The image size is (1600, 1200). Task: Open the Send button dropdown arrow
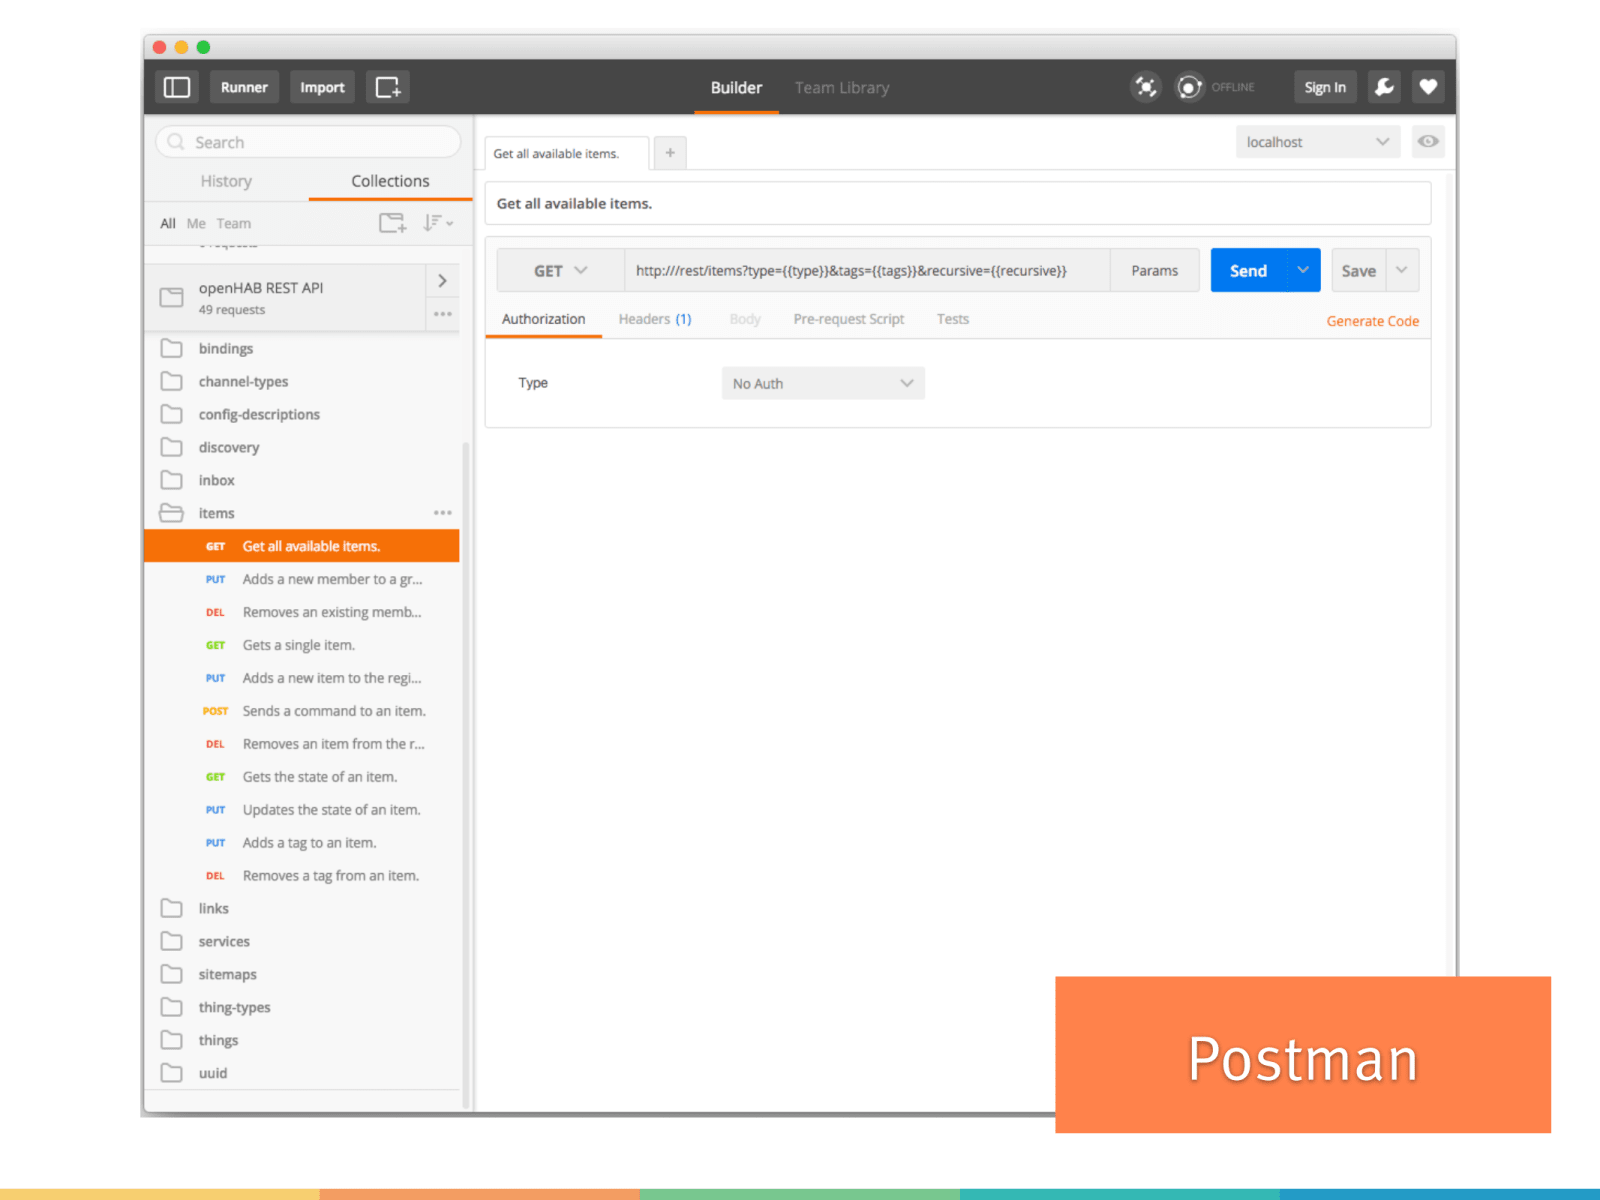point(1303,270)
